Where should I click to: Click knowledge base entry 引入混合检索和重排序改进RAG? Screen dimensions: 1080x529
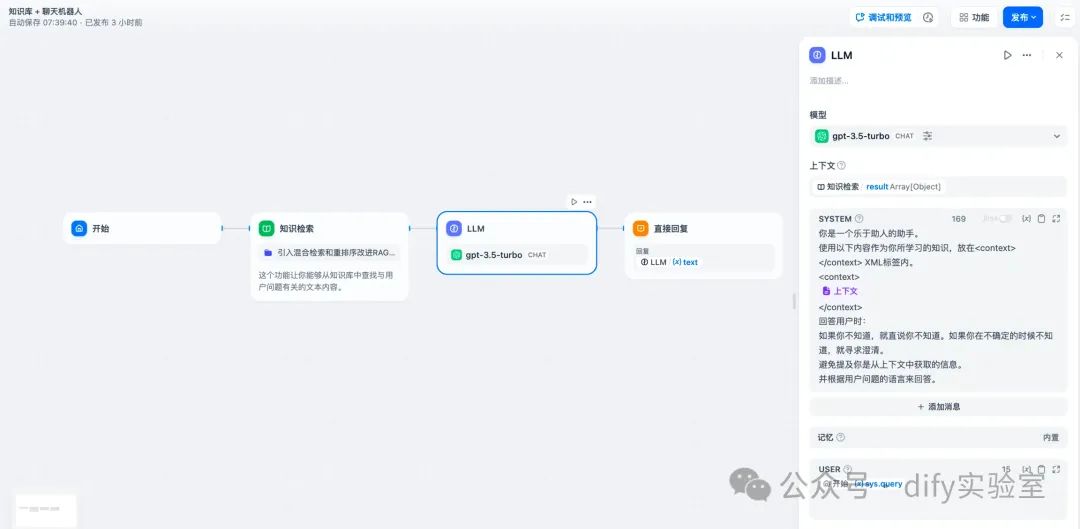(x=330, y=253)
